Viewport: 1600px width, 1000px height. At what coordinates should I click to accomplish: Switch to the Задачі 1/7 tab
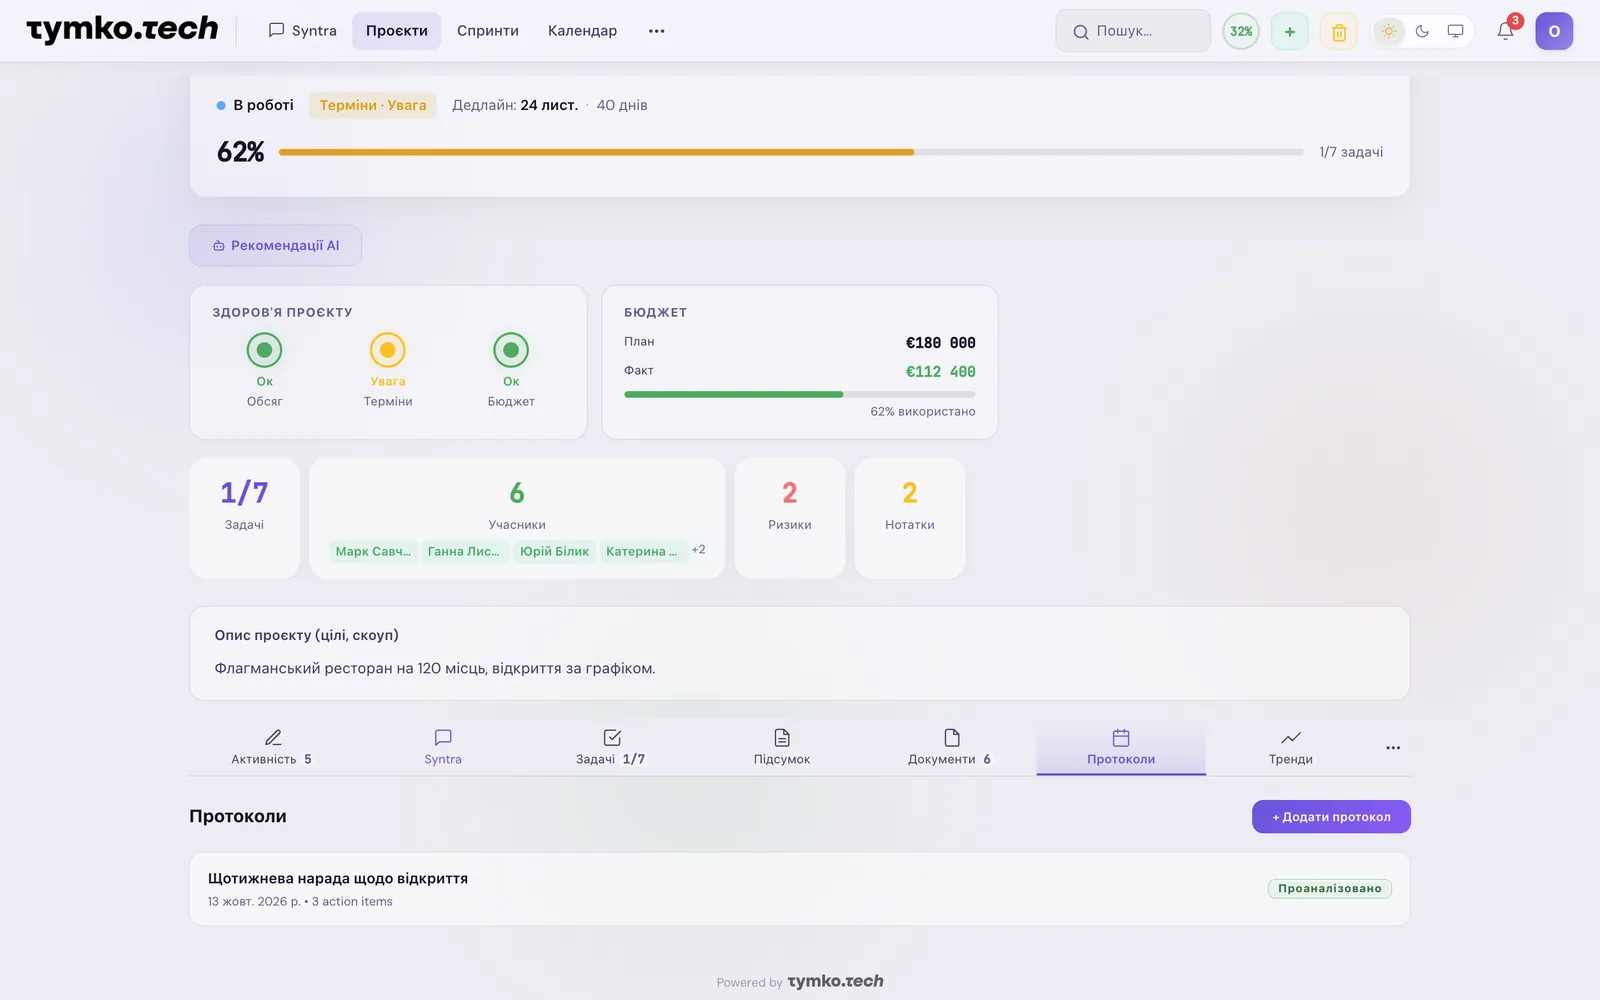611,747
